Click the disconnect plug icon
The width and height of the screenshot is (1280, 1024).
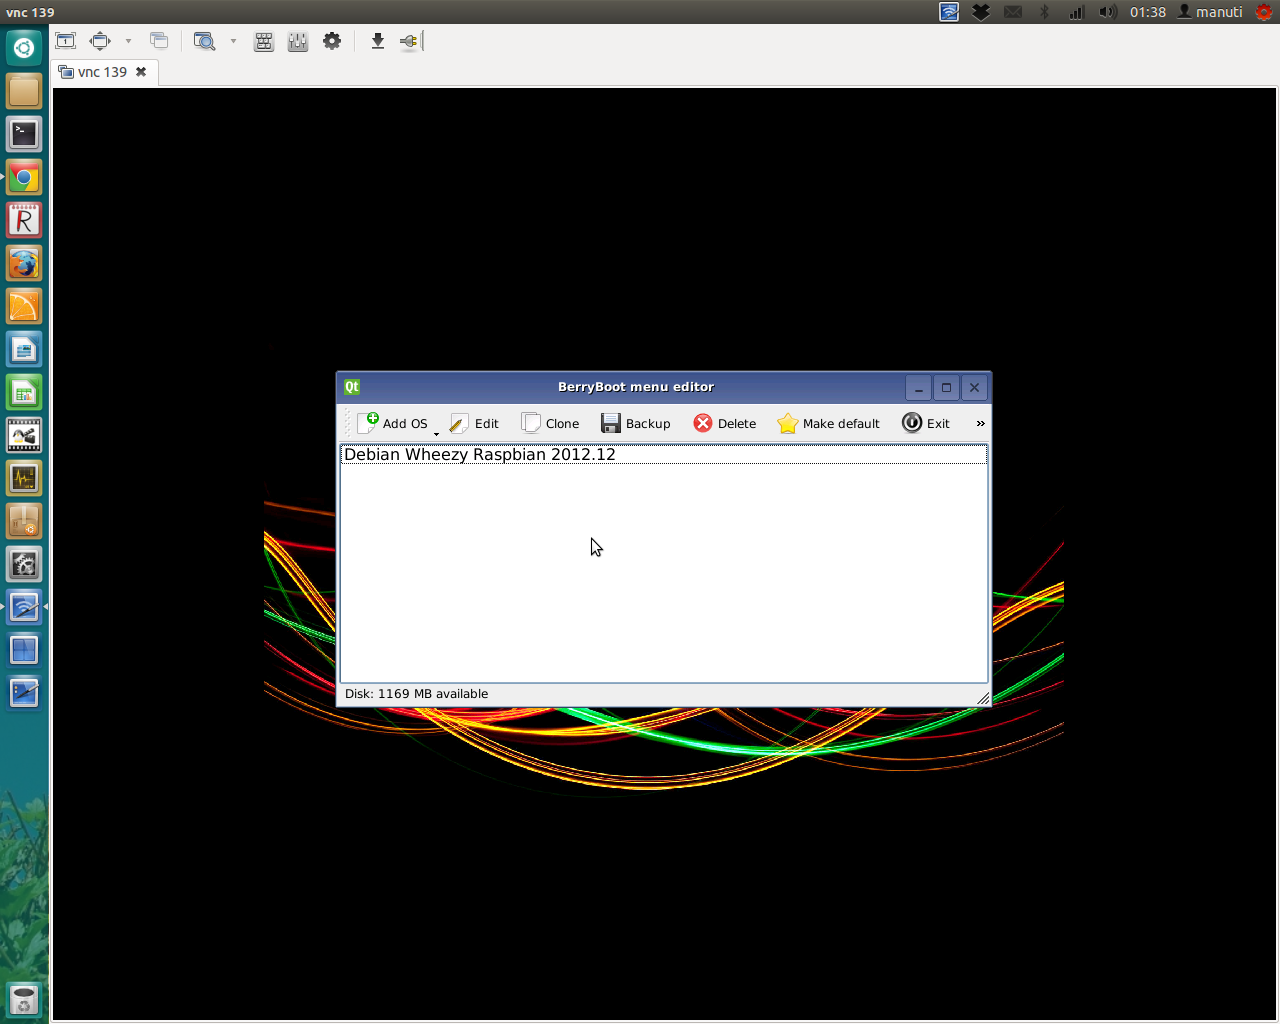410,41
